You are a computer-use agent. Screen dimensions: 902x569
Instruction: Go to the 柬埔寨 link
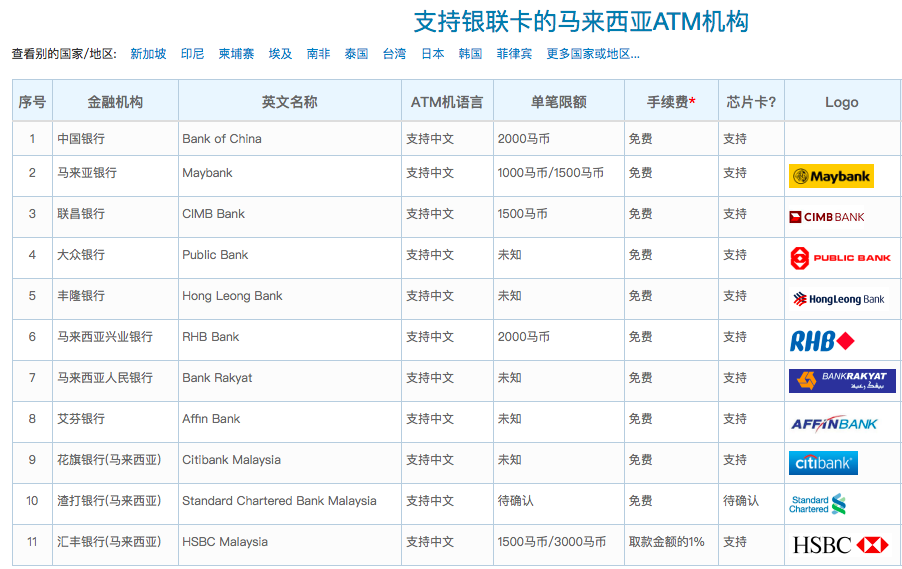point(236,54)
